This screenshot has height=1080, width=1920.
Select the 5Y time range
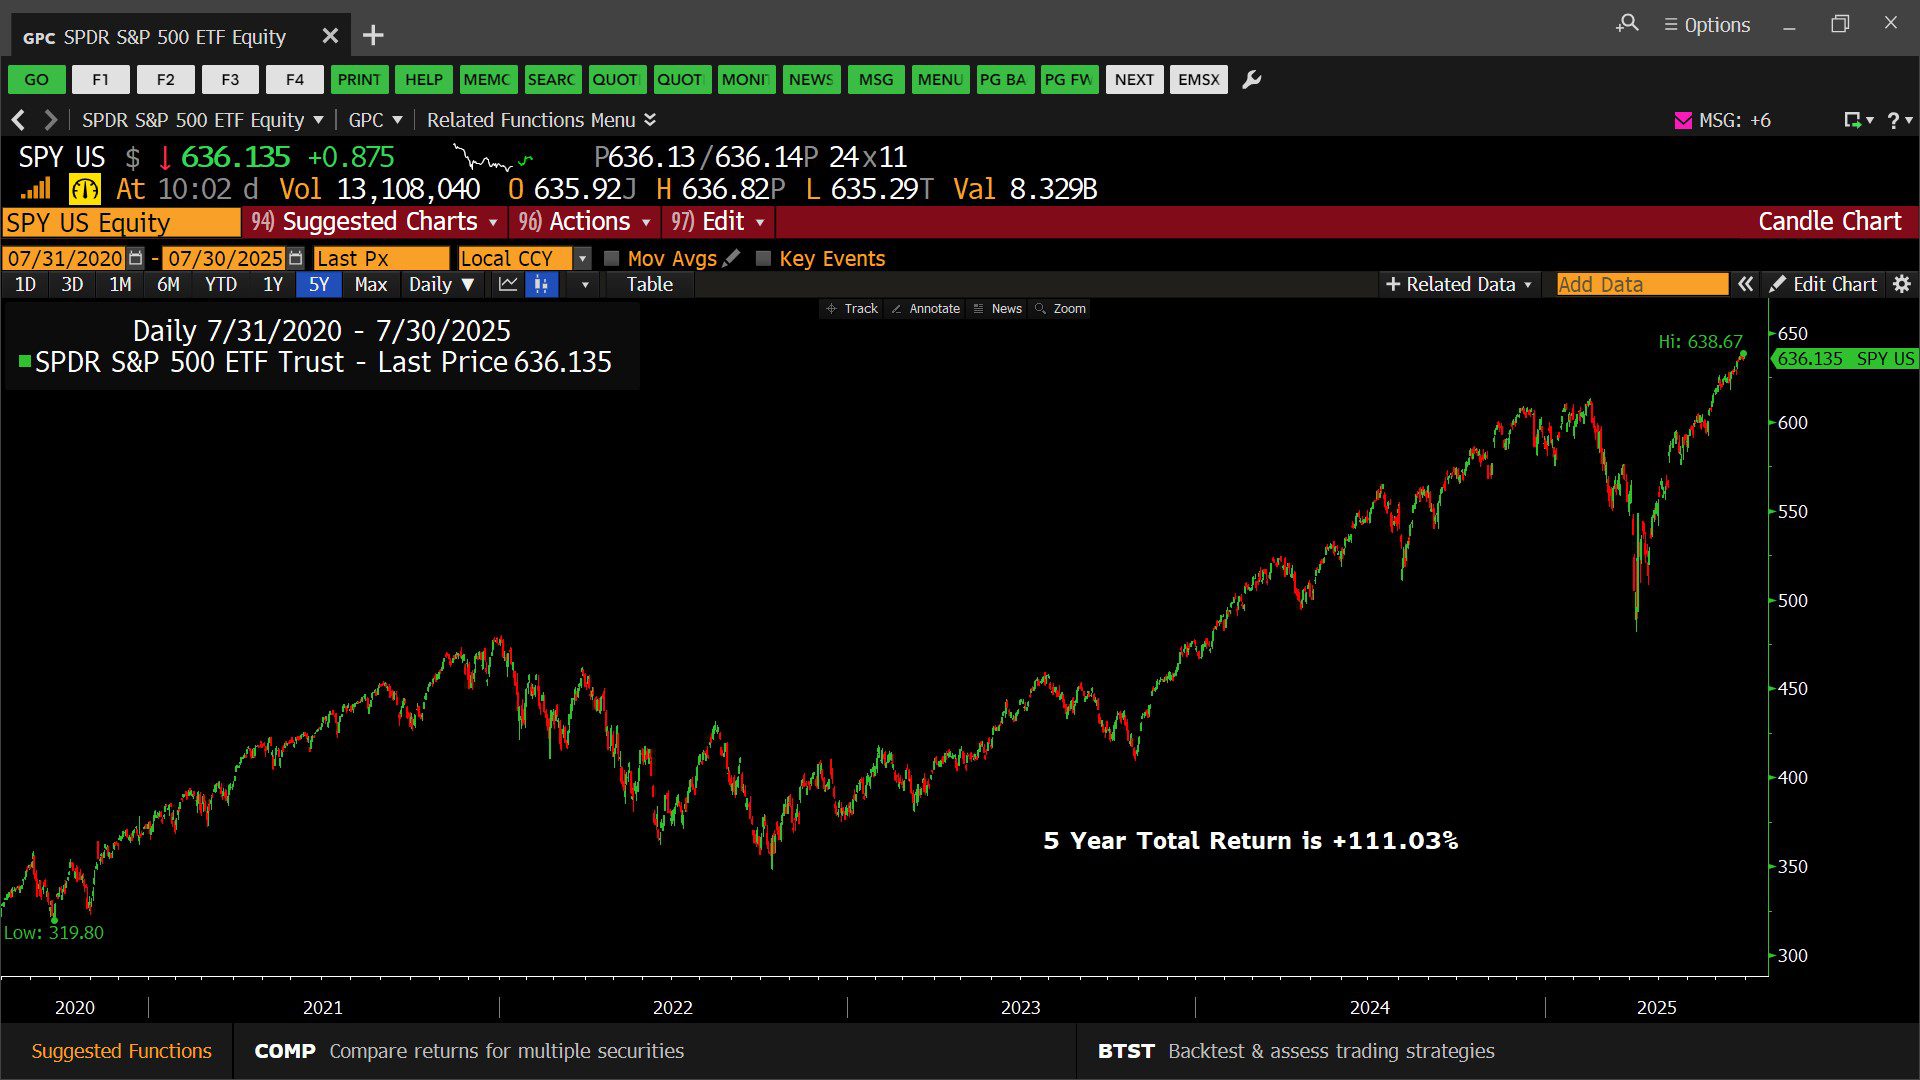[x=318, y=284]
